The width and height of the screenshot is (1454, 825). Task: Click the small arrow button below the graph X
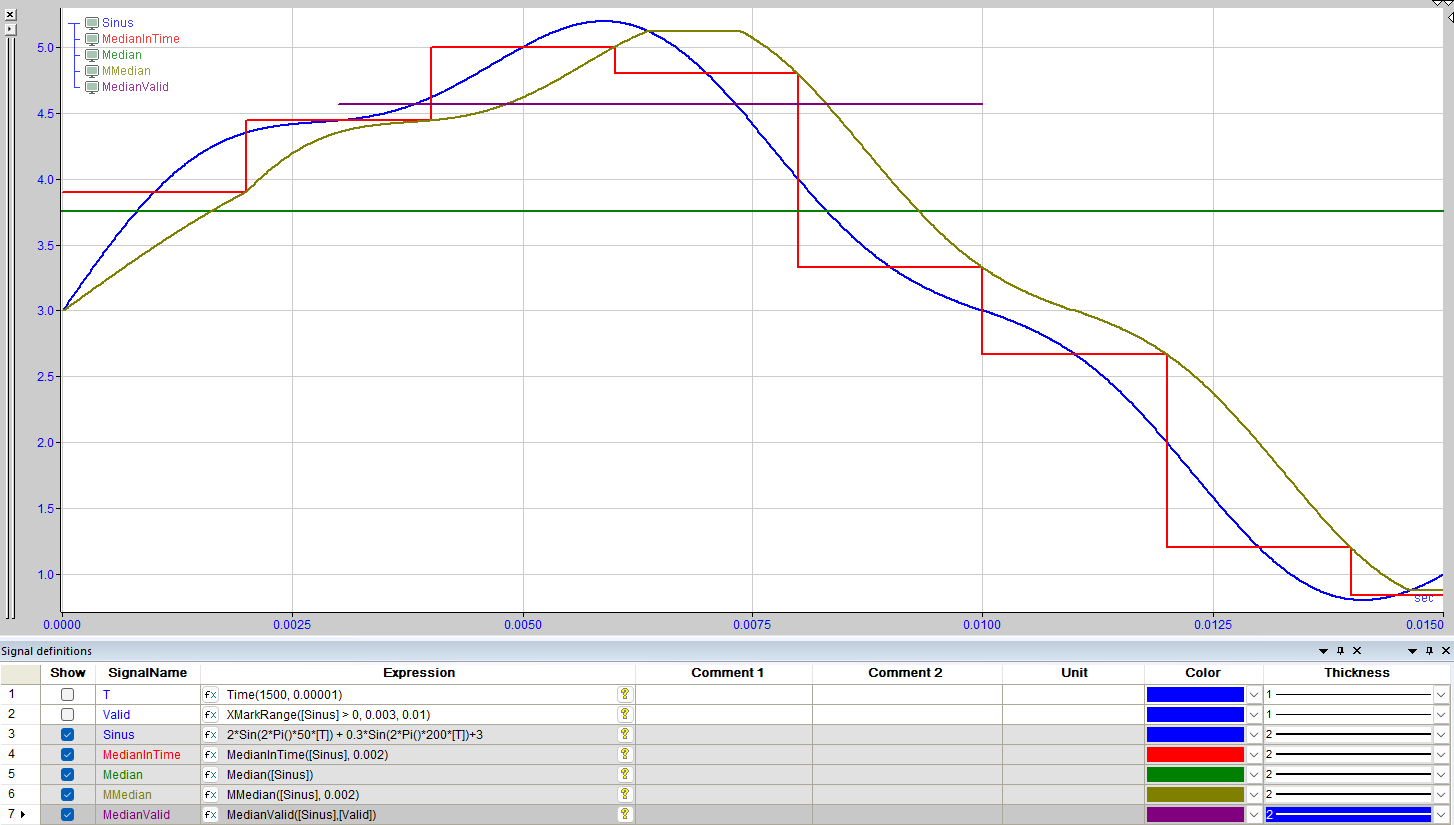pyautogui.click(x=10, y=29)
